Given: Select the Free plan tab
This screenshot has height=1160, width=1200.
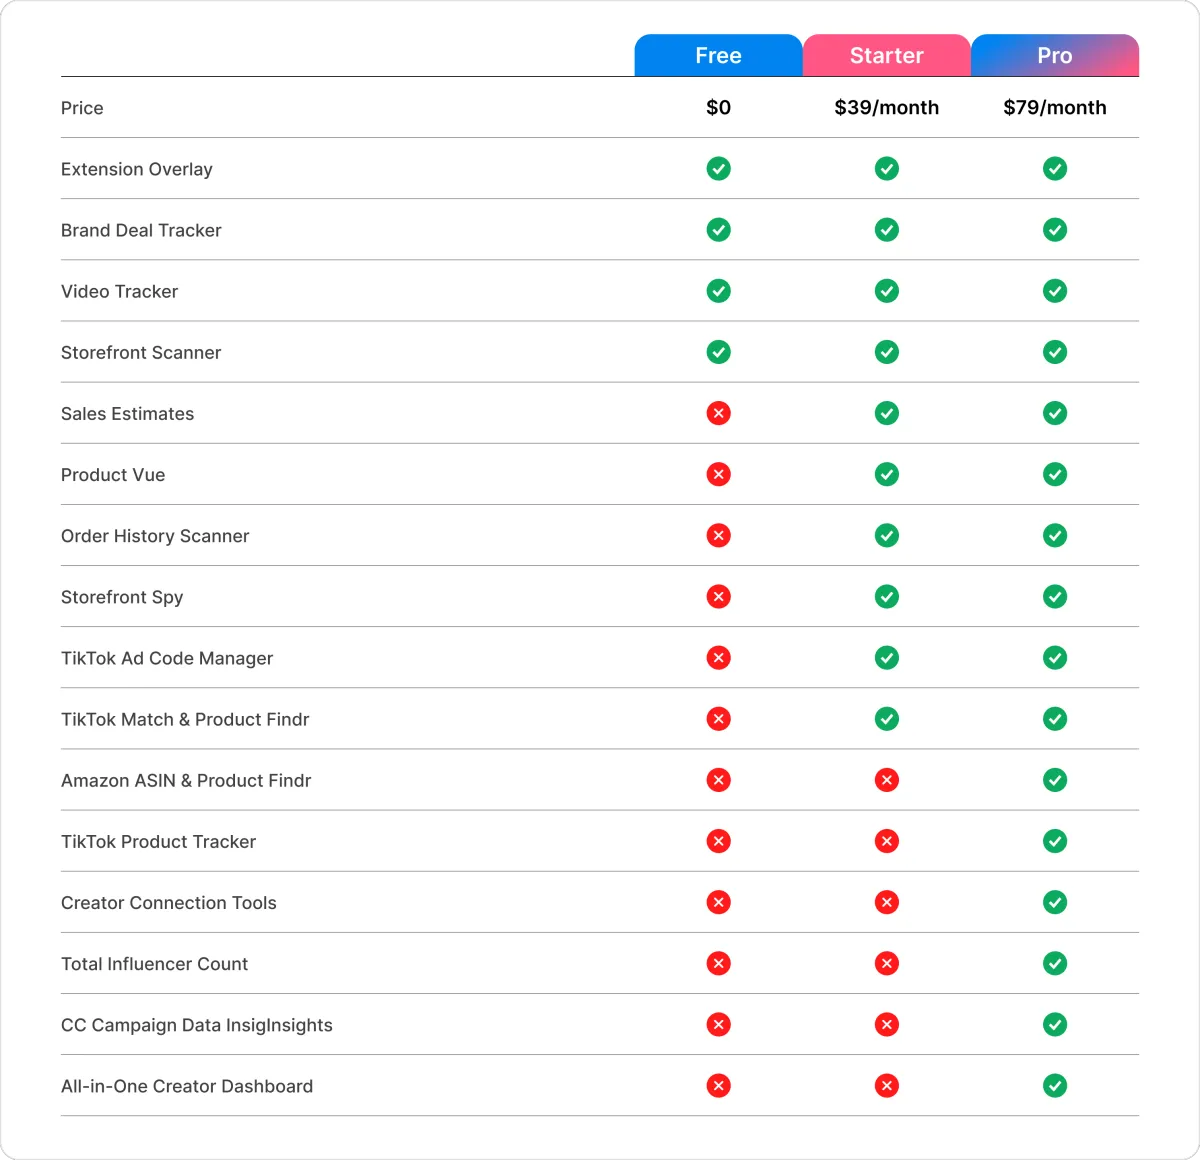Looking at the screenshot, I should [x=718, y=55].
